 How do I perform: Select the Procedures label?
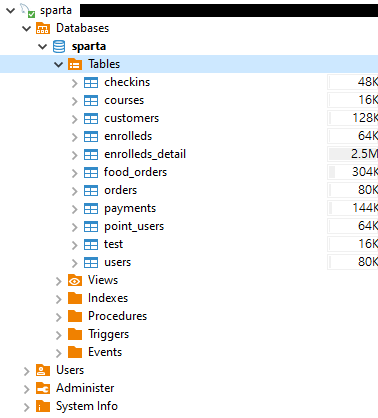coord(117,316)
